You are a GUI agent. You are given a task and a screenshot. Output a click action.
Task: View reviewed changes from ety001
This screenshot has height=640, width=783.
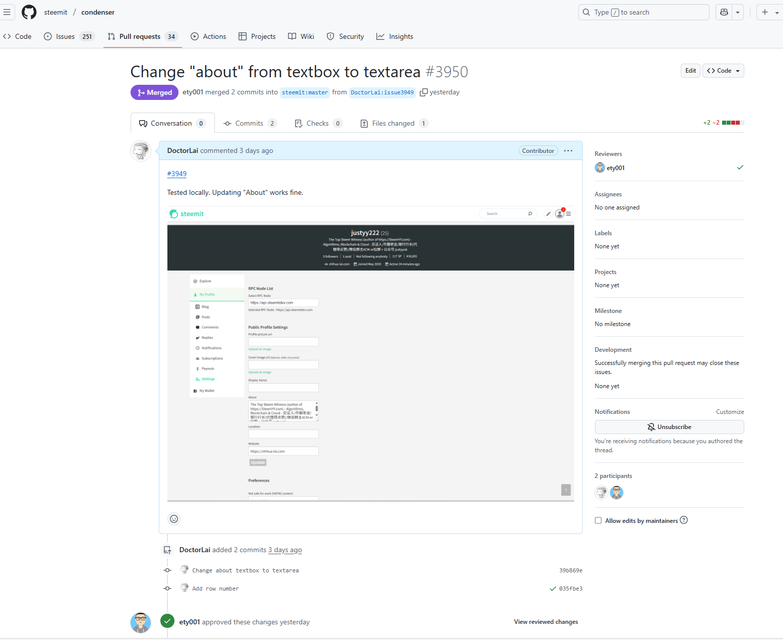pos(546,622)
